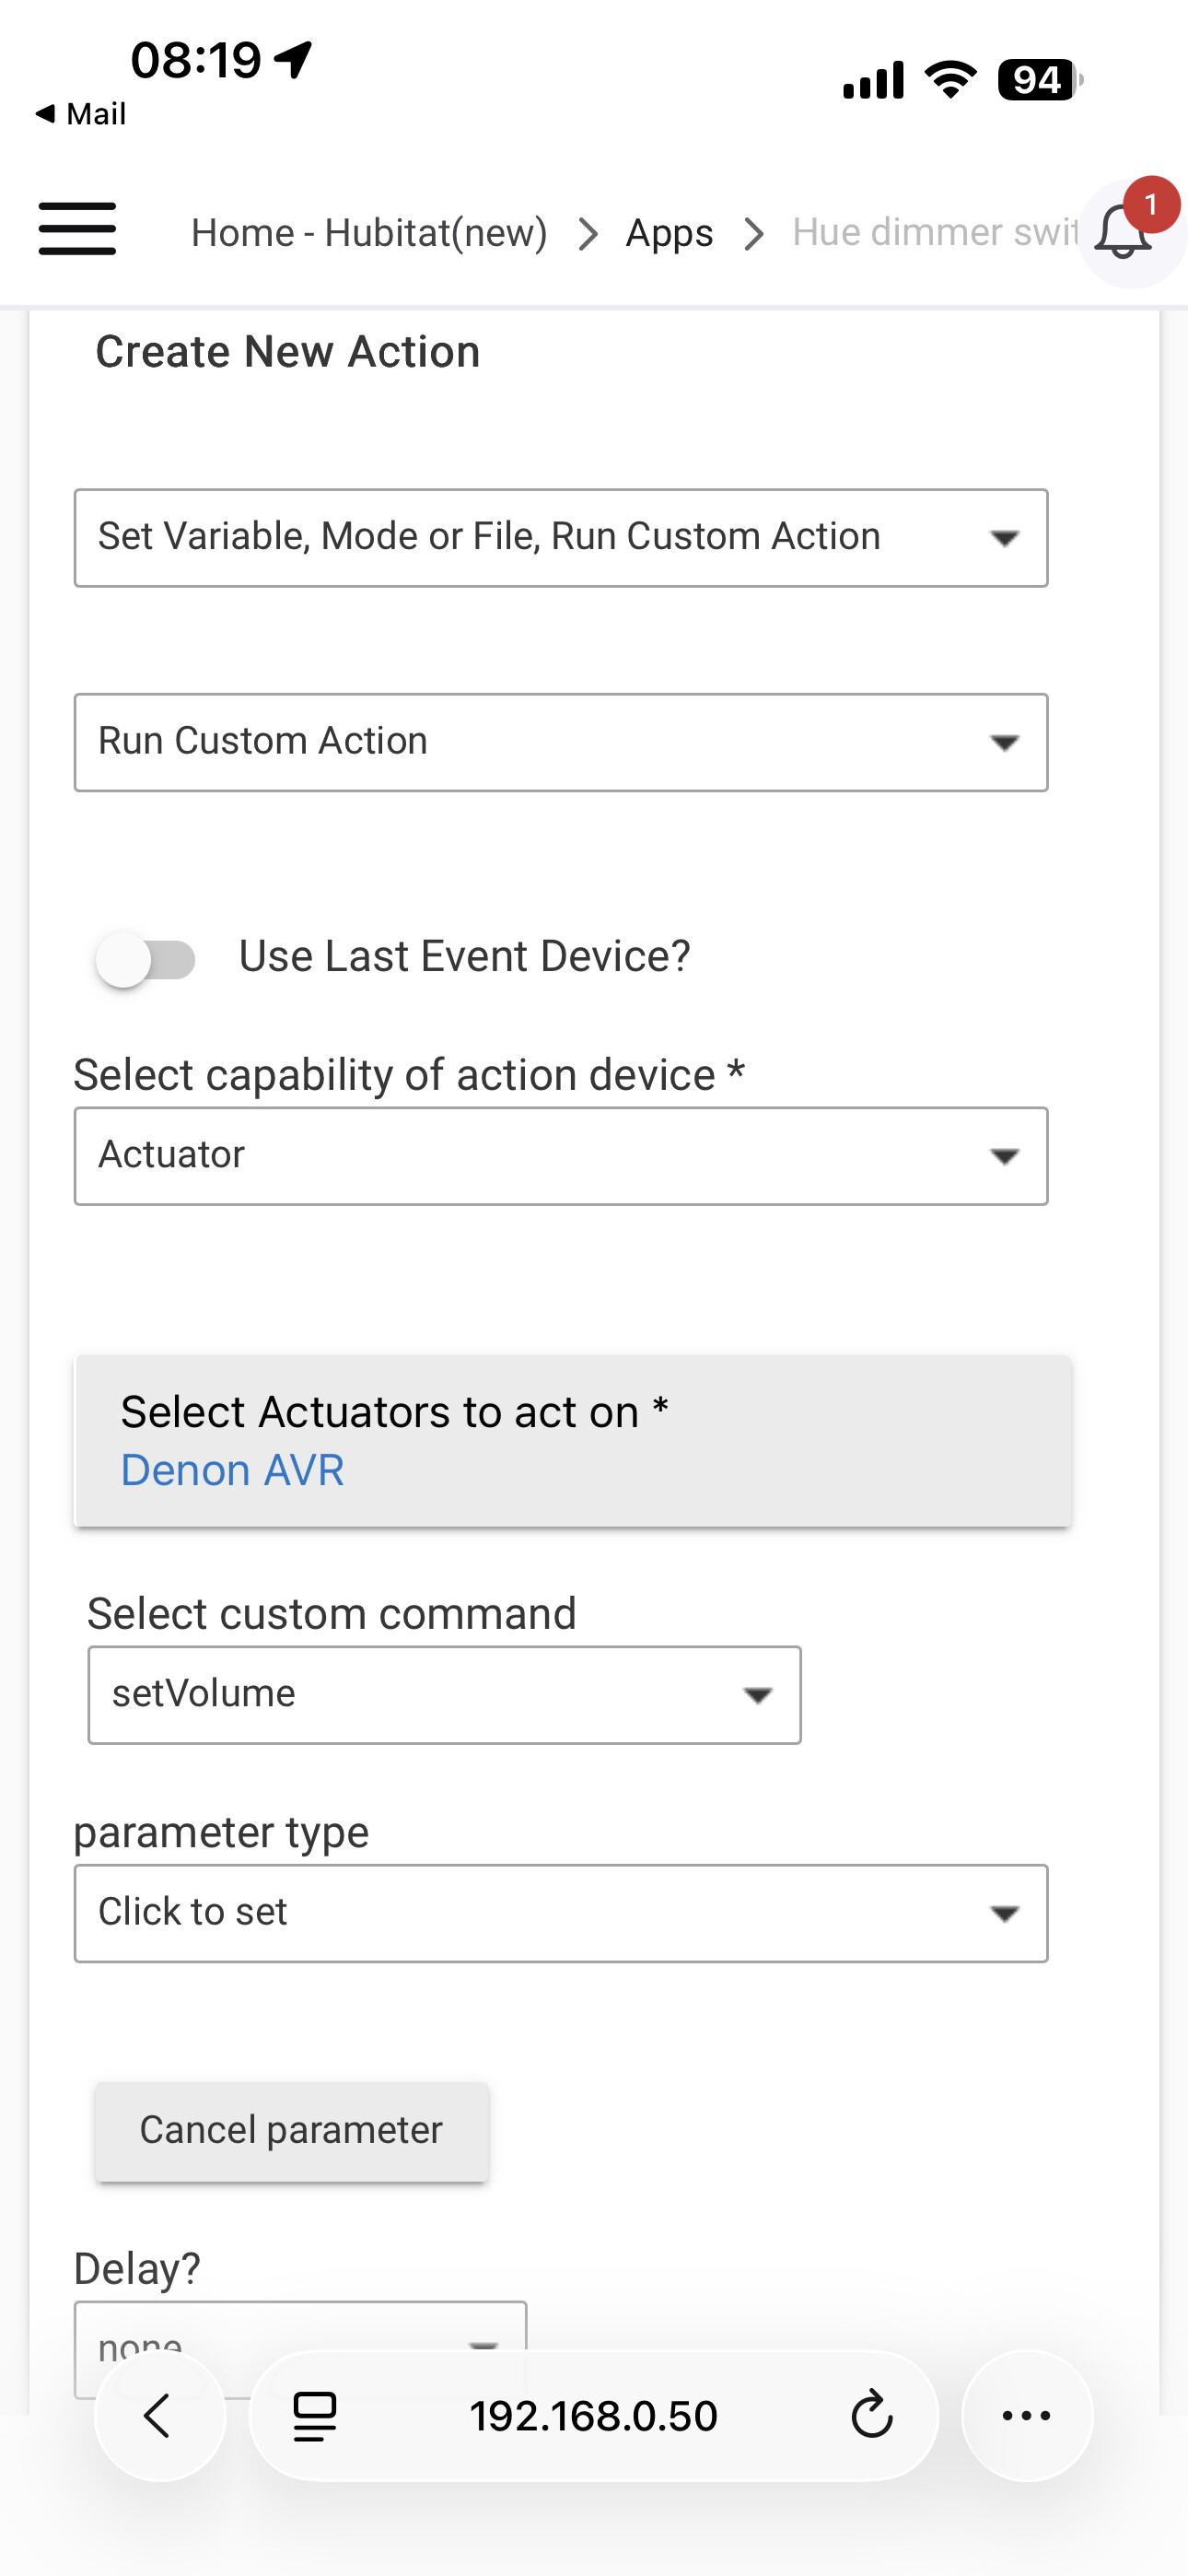1188x2576 pixels.
Task: Open the browser tabs overview icon
Action: click(x=314, y=2415)
